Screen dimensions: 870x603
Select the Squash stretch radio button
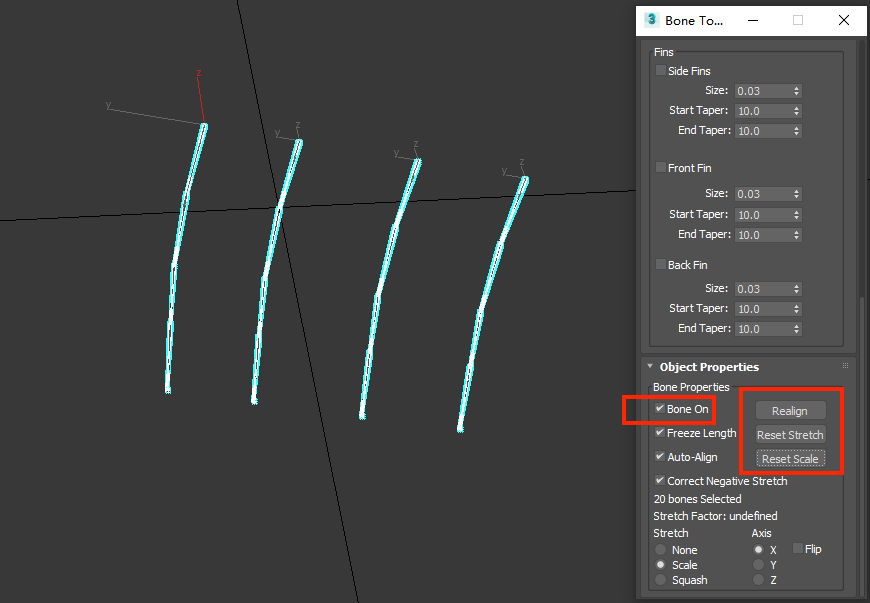coord(660,580)
